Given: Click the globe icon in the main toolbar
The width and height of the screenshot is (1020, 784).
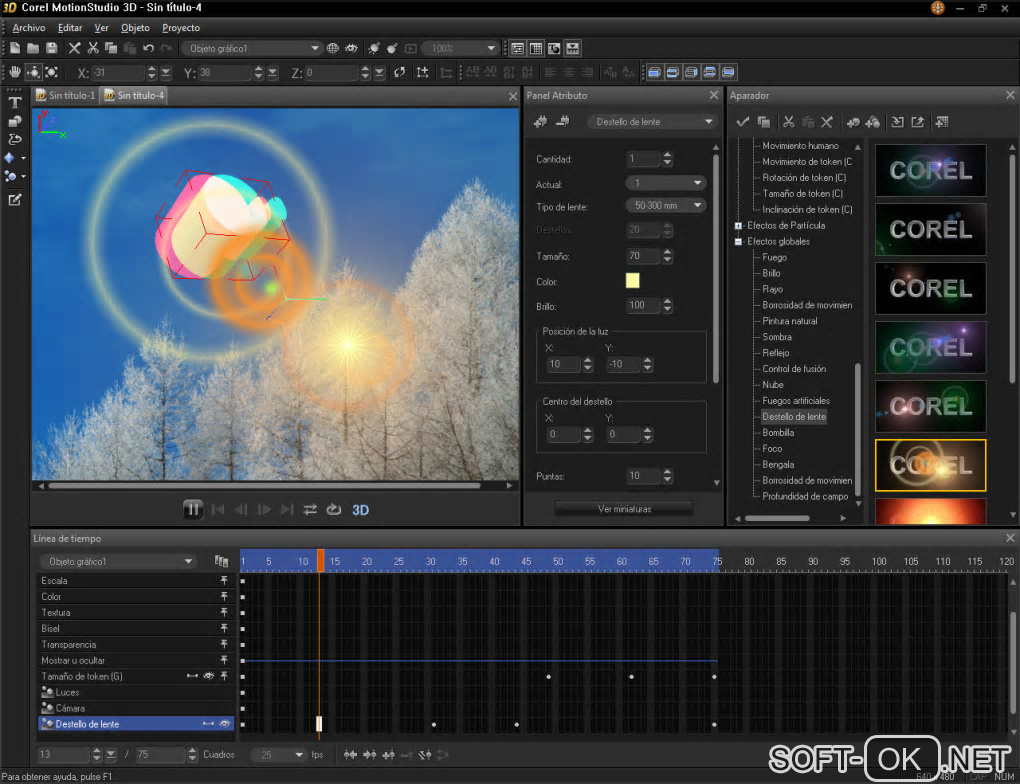Looking at the screenshot, I should tap(332, 48).
